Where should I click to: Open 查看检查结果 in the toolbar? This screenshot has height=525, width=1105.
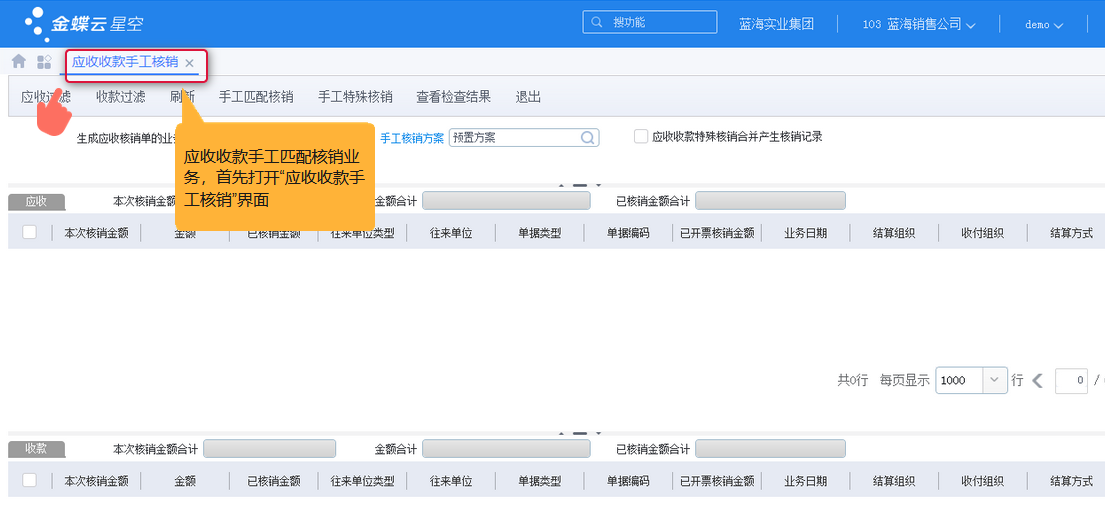click(453, 97)
